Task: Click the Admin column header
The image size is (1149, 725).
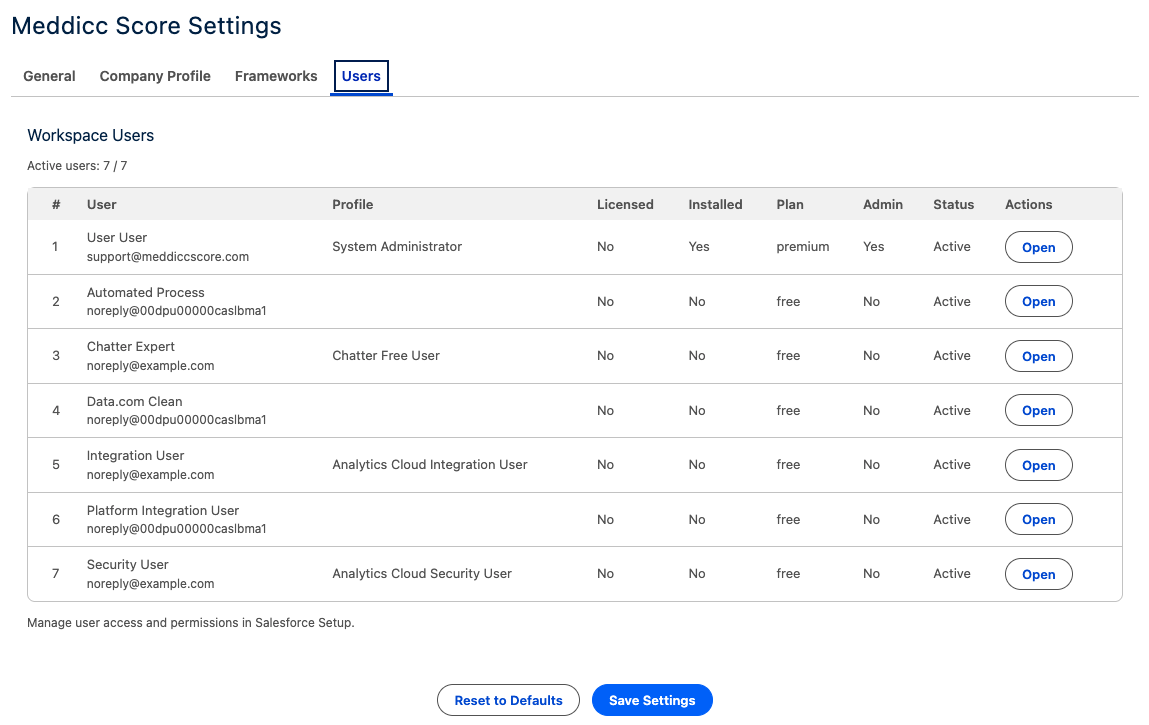Action: [882, 205]
